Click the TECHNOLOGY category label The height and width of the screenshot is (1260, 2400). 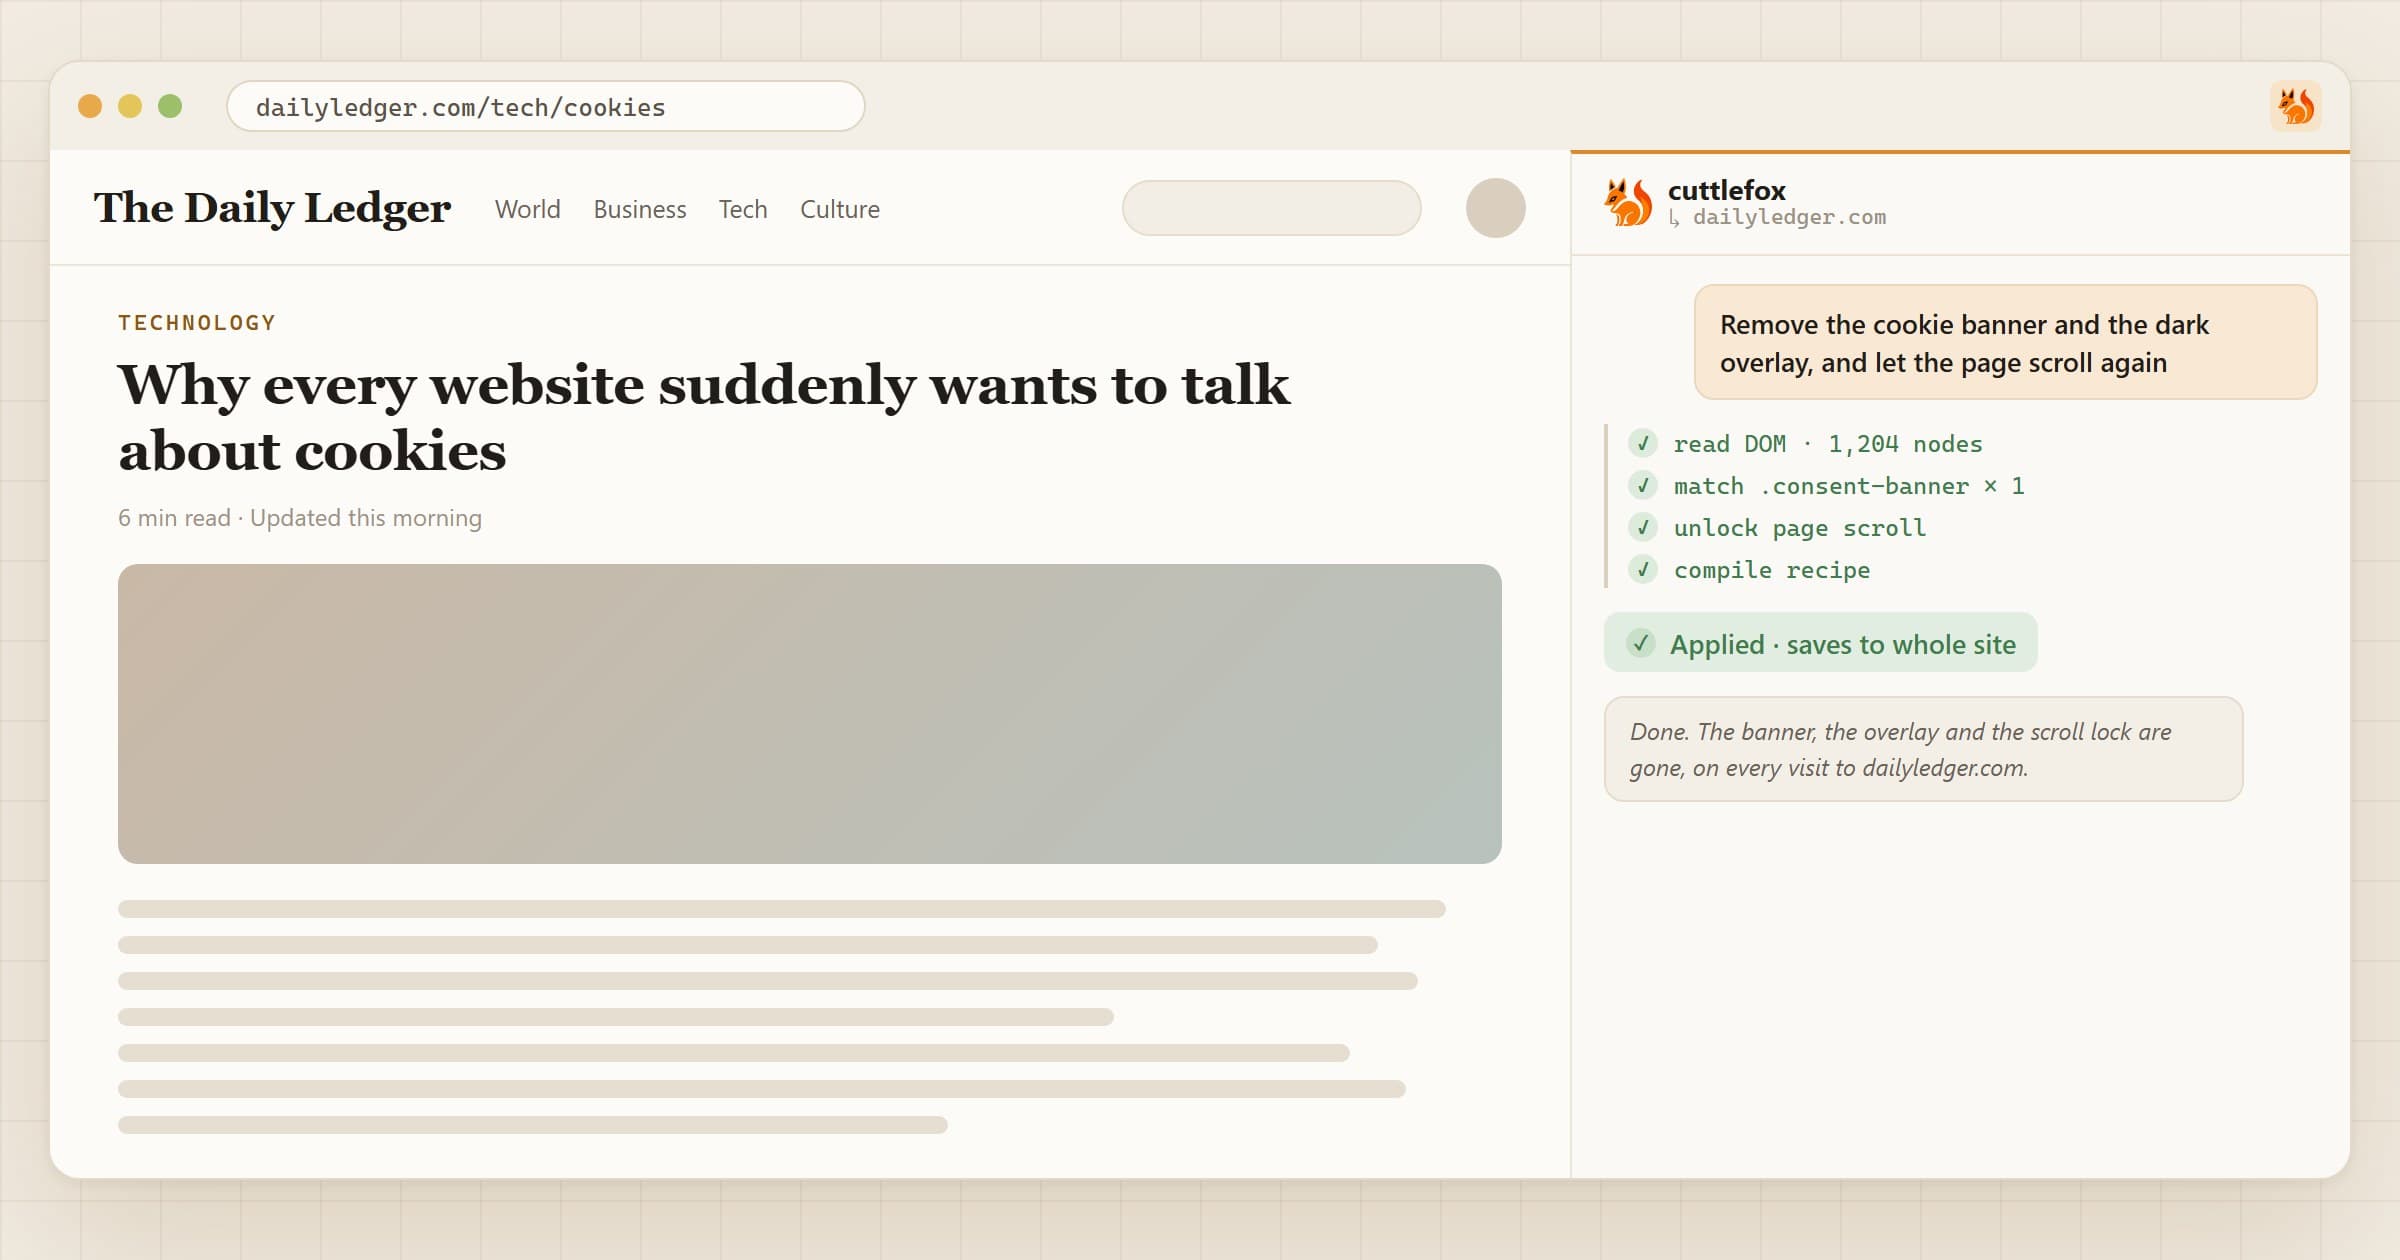coord(197,323)
